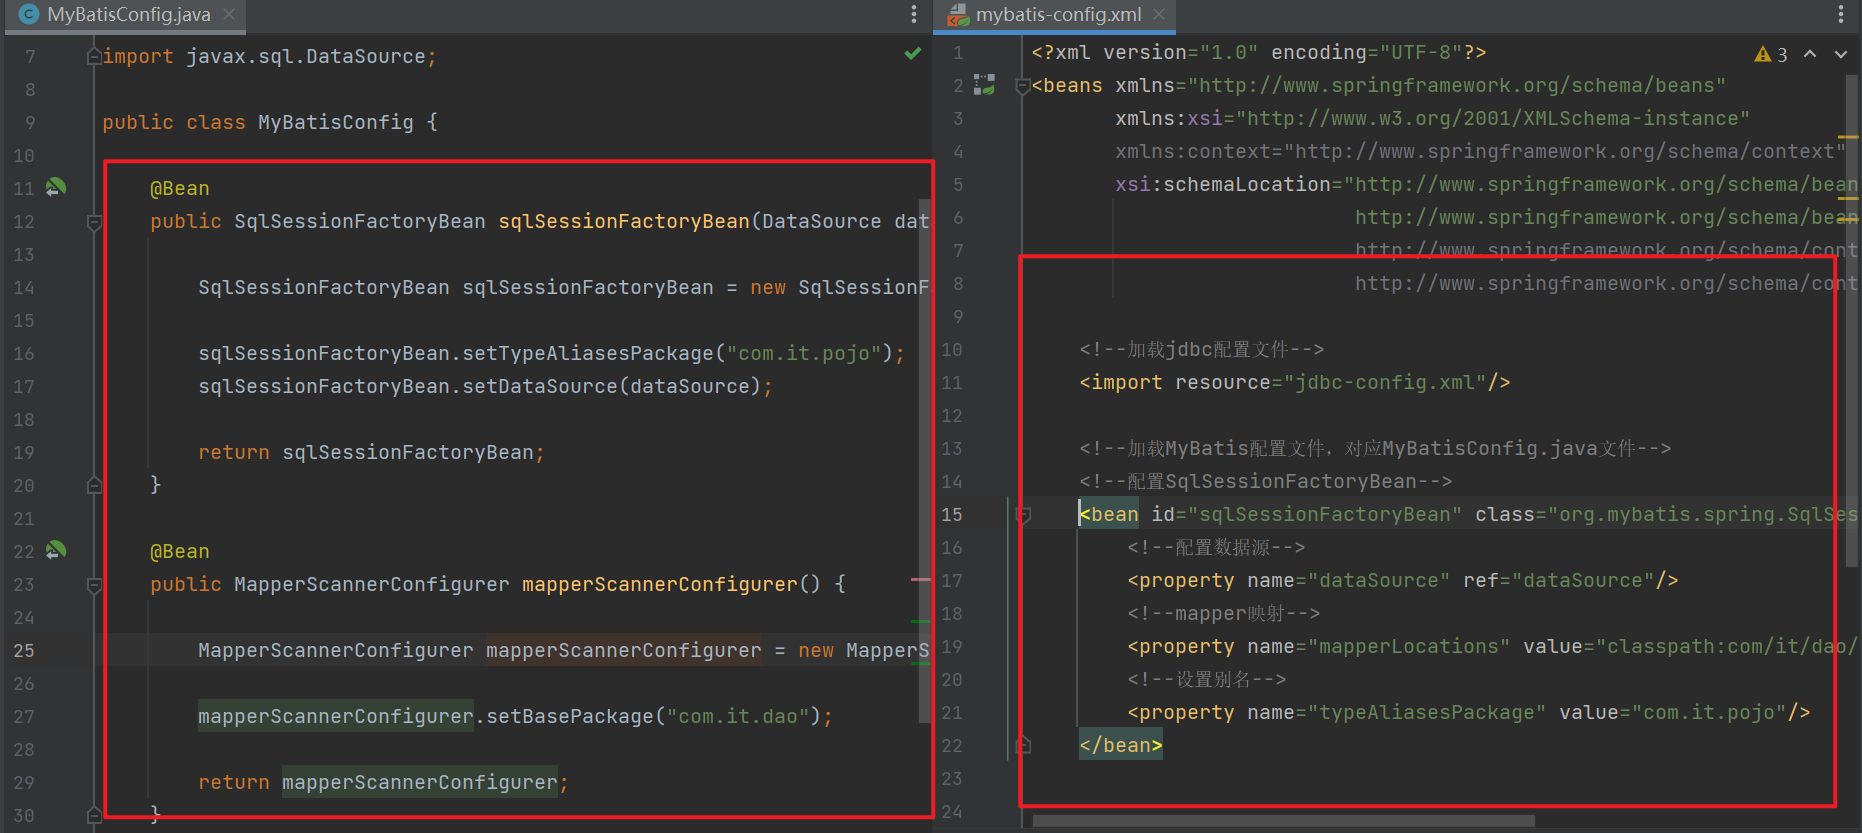The height and width of the screenshot is (833, 1862).
Task: Click the Spring bean gutter icon on line 11
Action: [x=56, y=187]
